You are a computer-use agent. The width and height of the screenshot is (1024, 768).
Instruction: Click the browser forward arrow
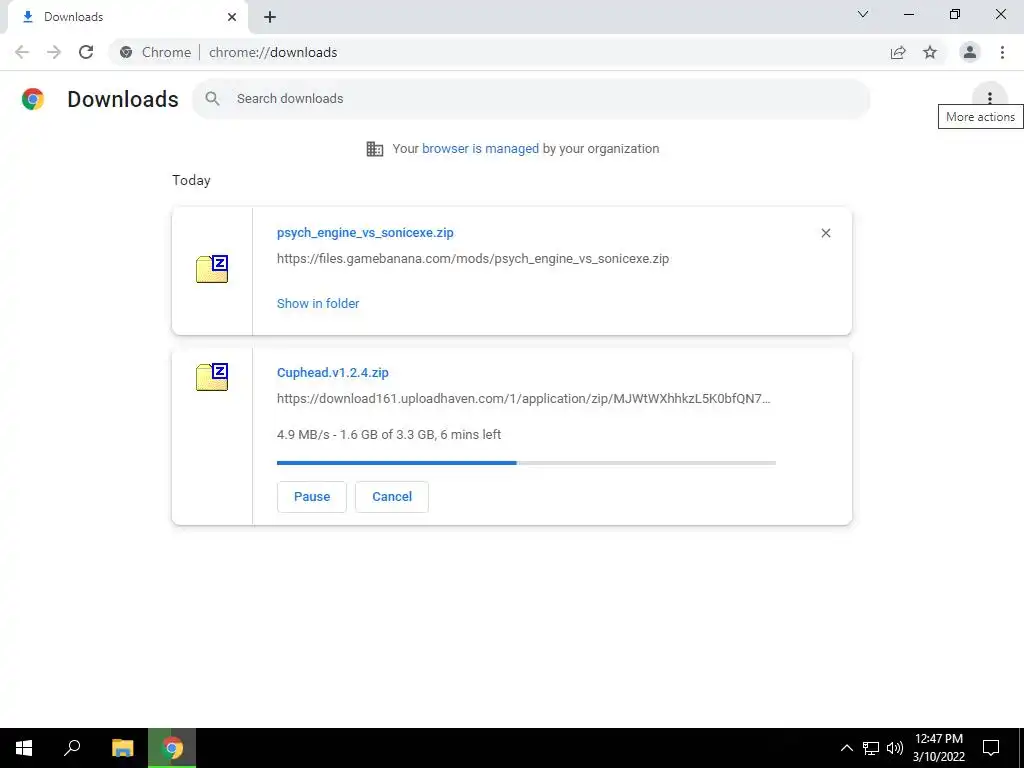(x=54, y=52)
